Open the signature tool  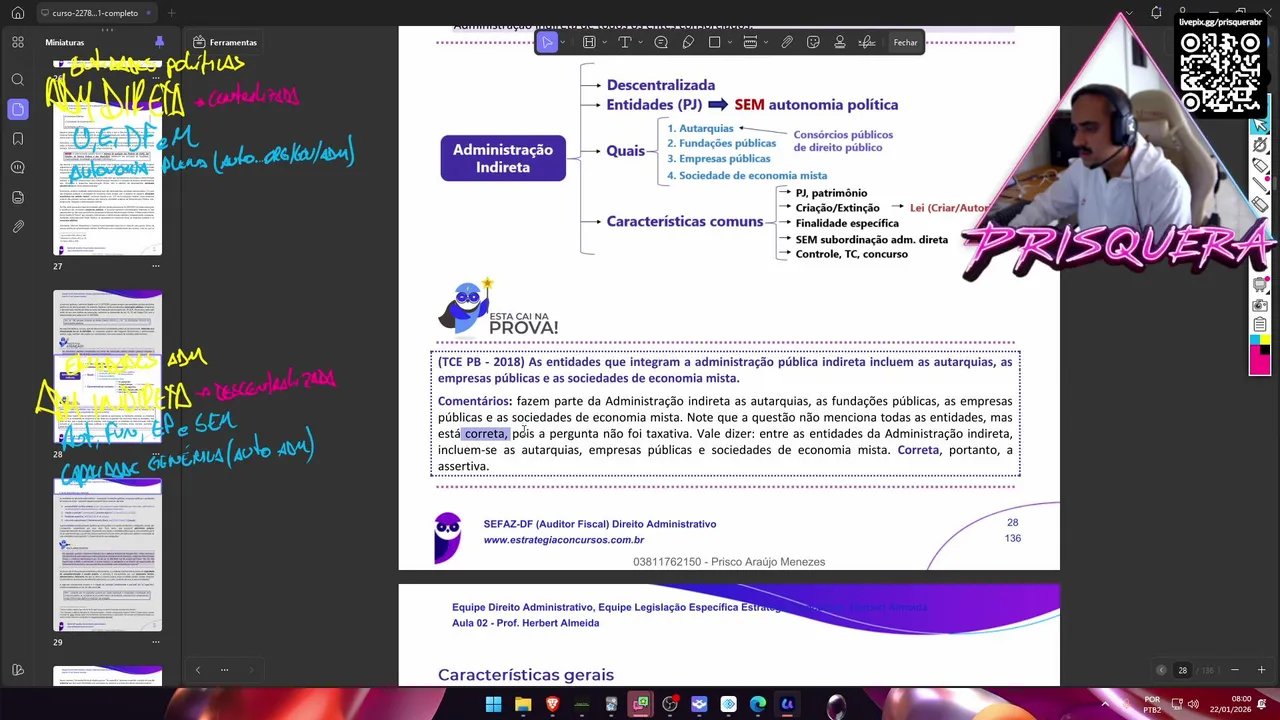[x=867, y=42]
